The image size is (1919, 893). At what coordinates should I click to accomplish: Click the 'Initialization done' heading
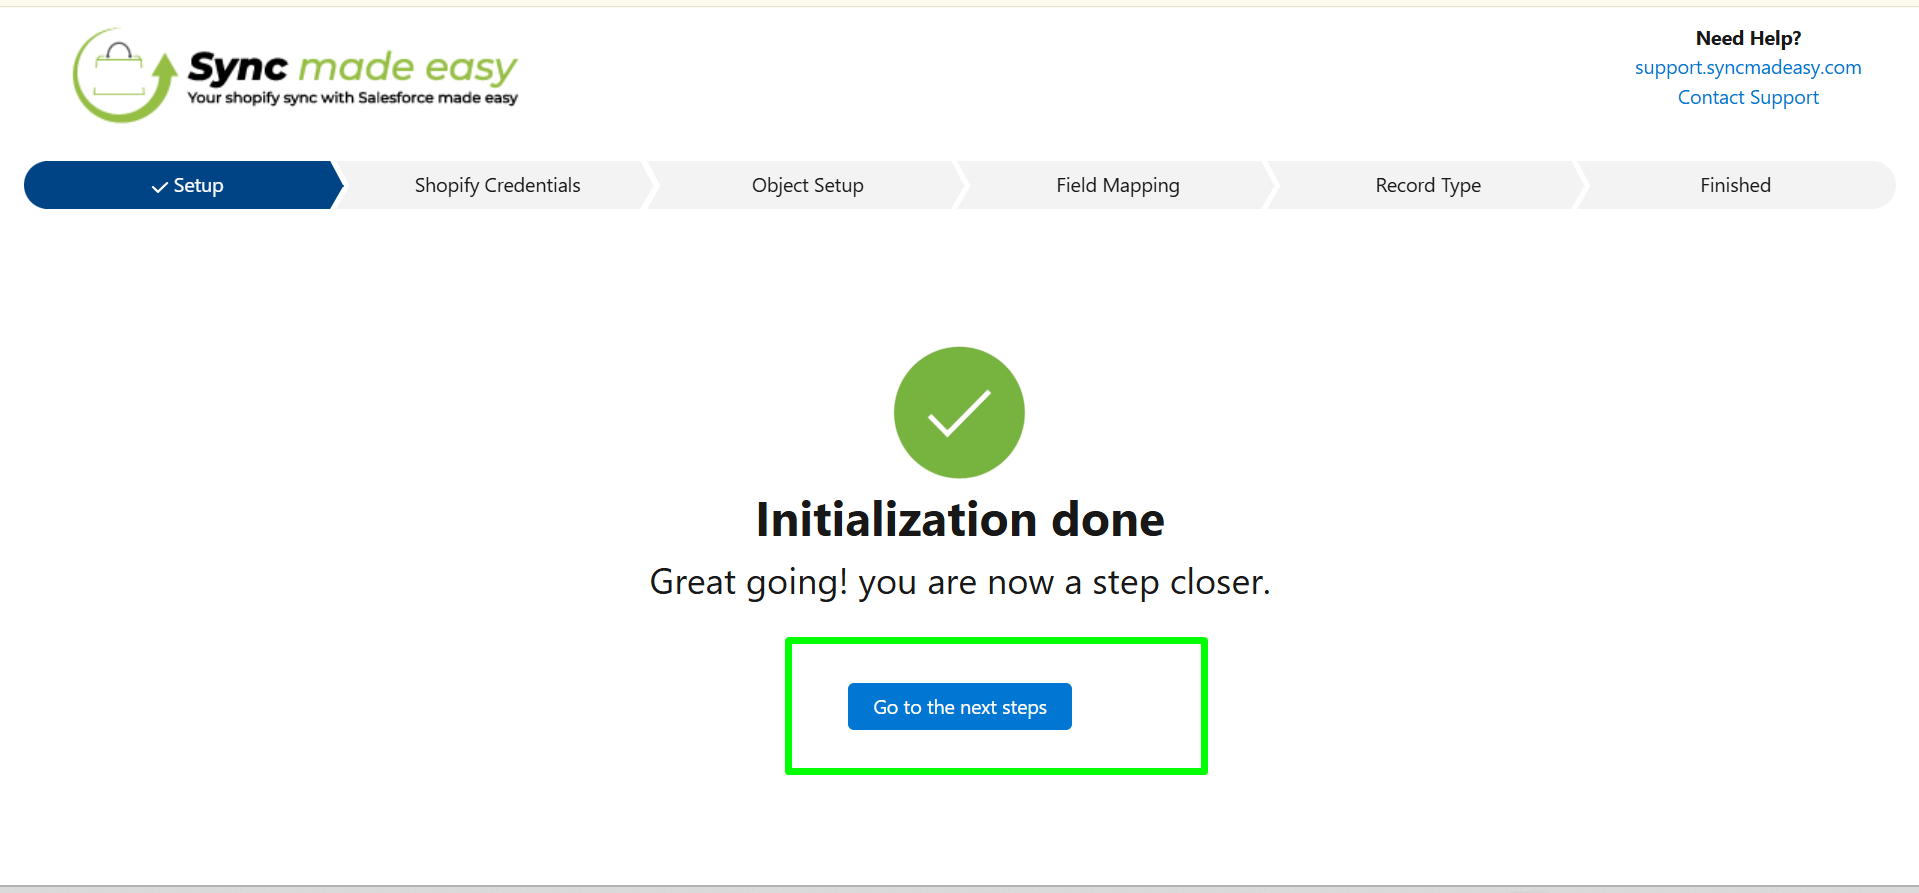pos(959,520)
